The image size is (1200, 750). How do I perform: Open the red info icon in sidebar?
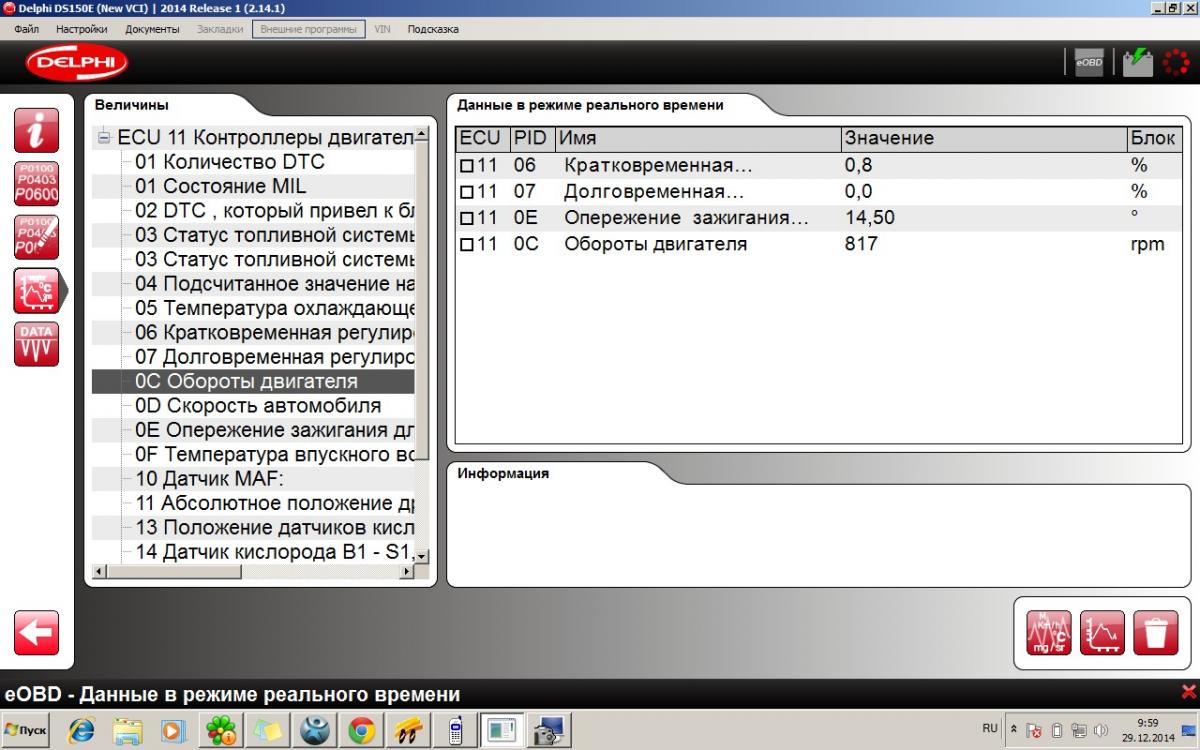tap(36, 130)
